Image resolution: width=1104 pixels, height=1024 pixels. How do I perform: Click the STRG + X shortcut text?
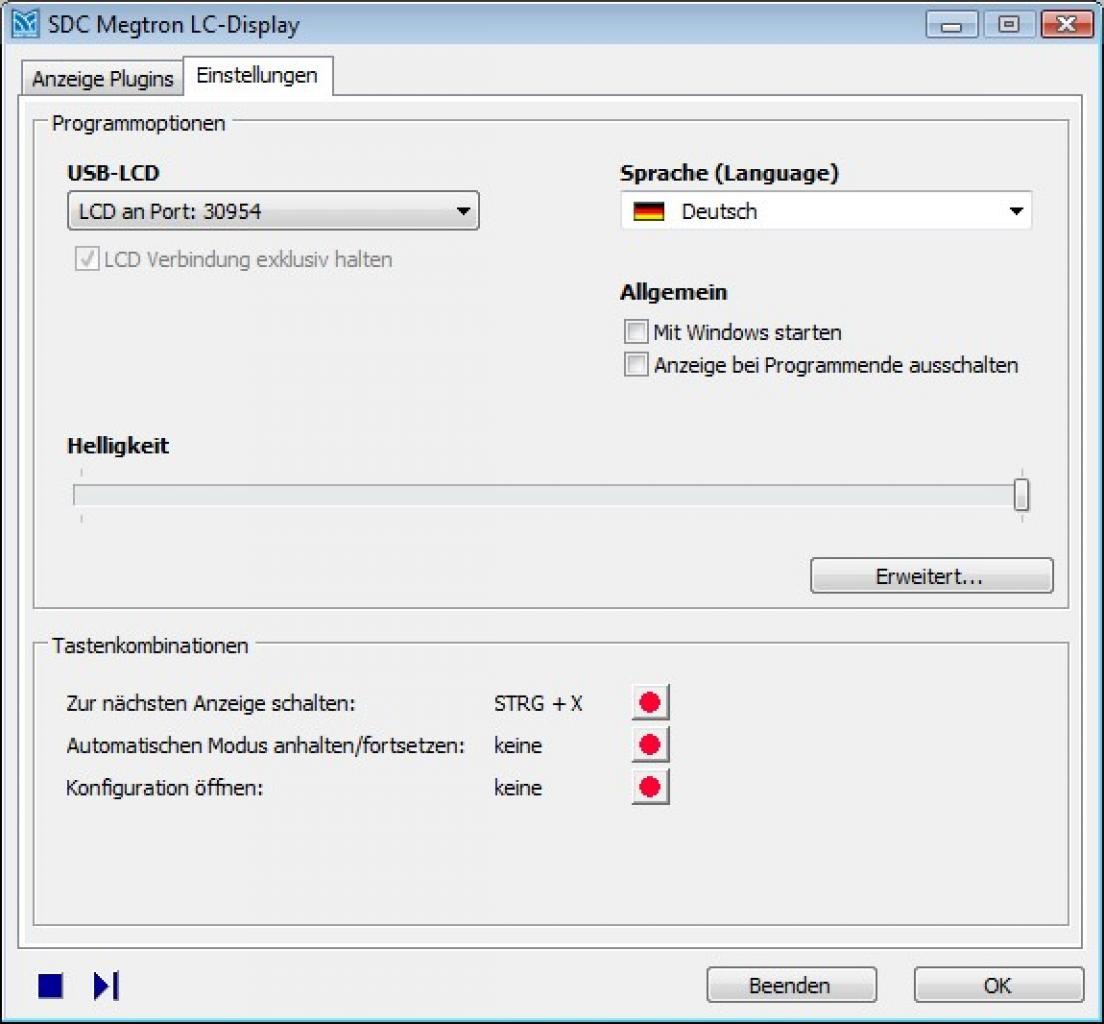pyautogui.click(x=539, y=704)
